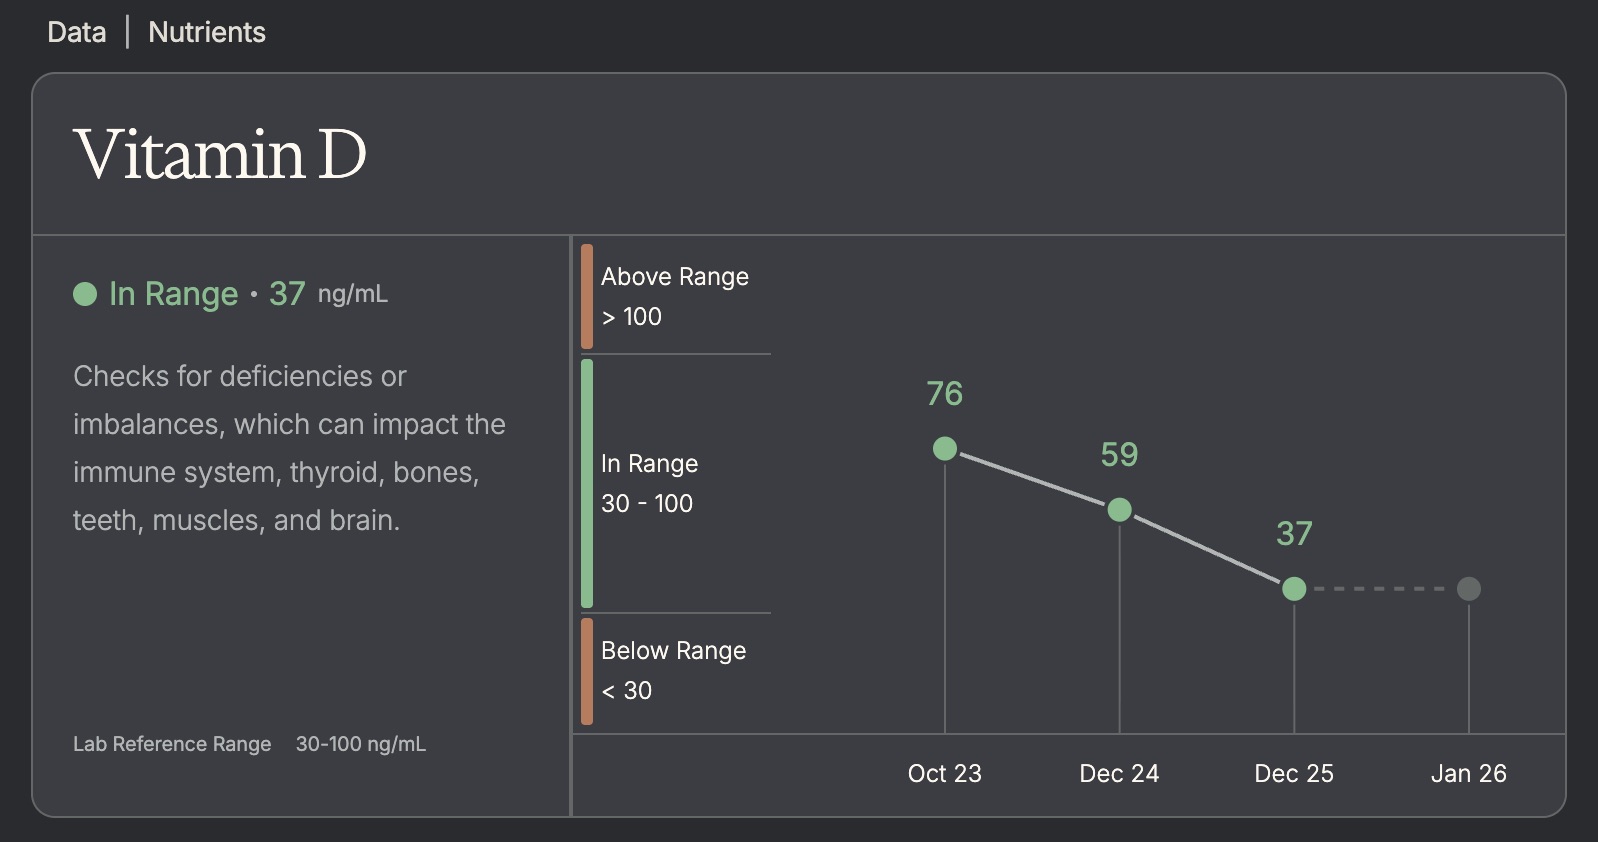Viewport: 1598px width, 842px height.
Task: Click the Data breadcrumb link
Action: tap(76, 32)
